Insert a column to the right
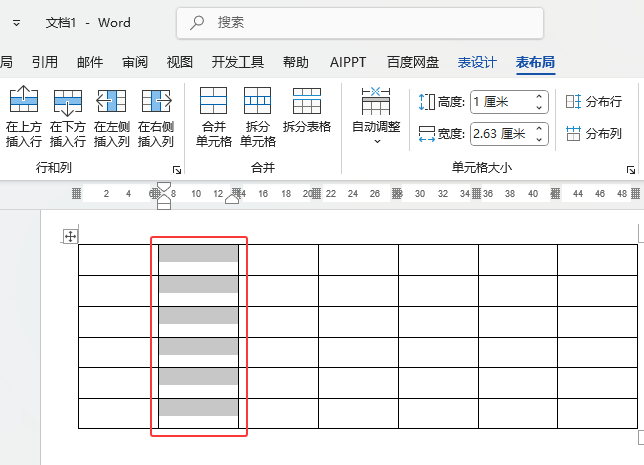The height and width of the screenshot is (465, 644). 156,116
